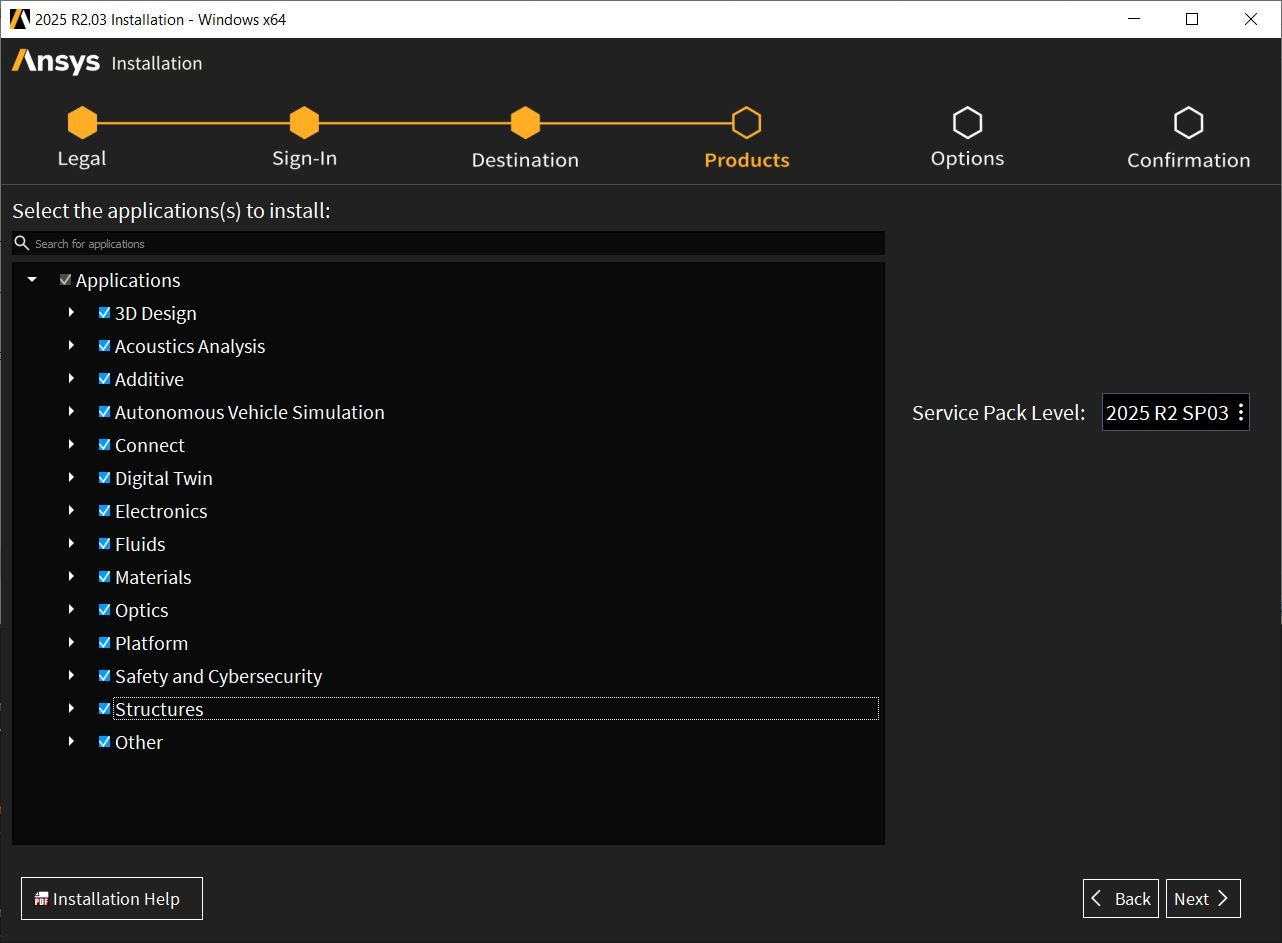Collapse the Applications root node
1282x943 pixels.
point(32,280)
